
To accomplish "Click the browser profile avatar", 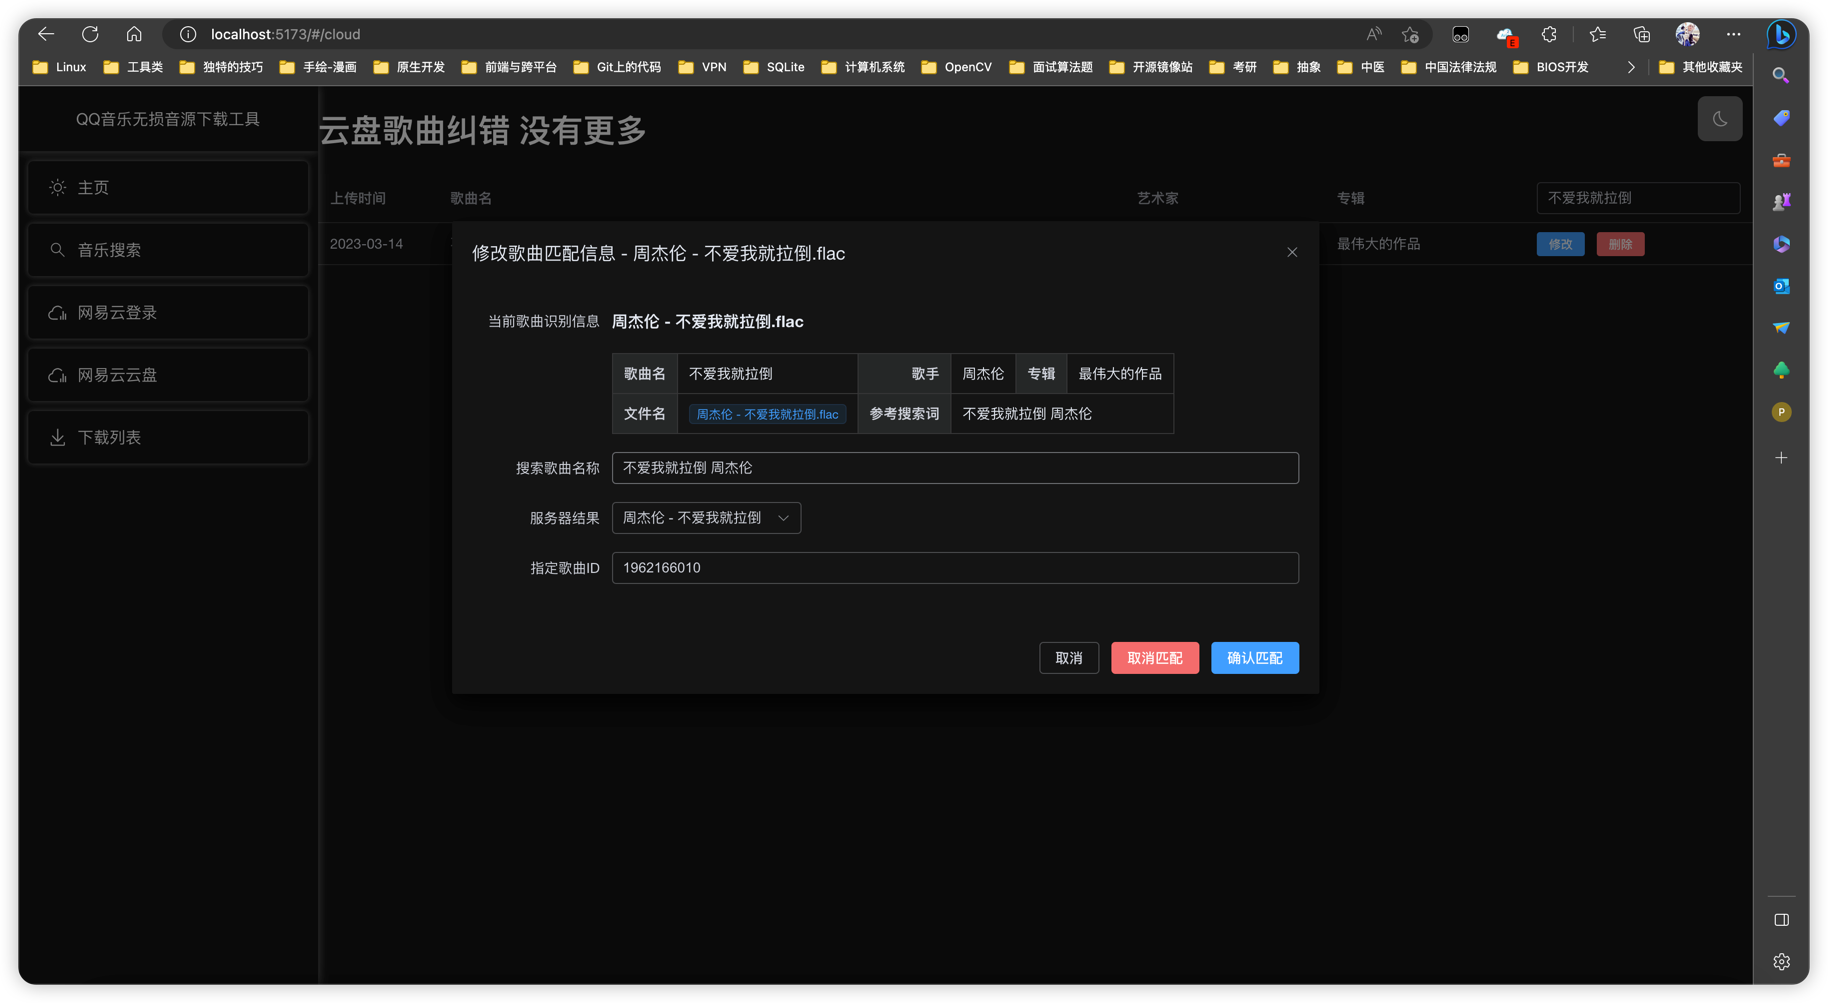I will [1687, 34].
